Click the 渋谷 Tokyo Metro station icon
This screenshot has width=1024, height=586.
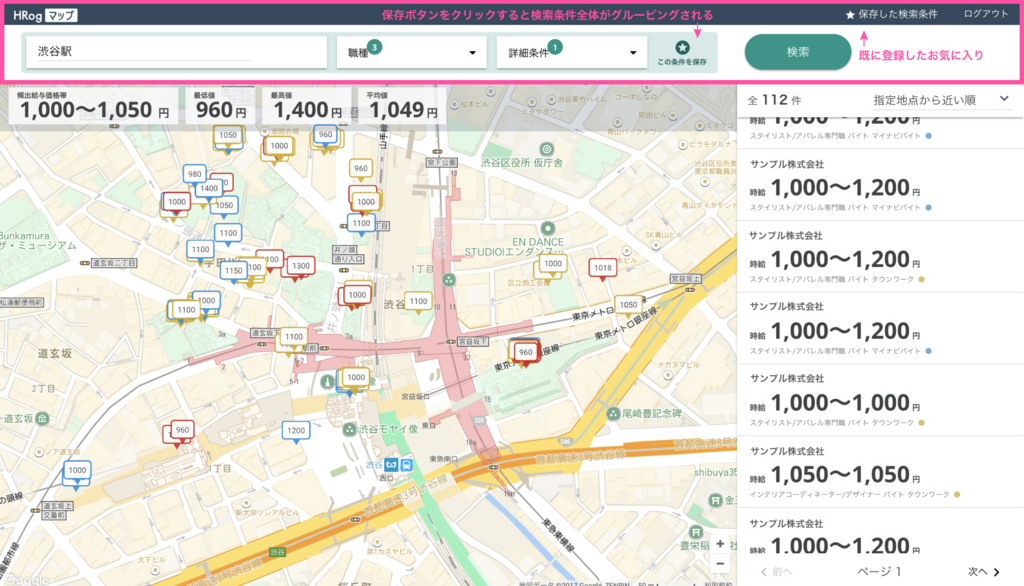point(391,464)
